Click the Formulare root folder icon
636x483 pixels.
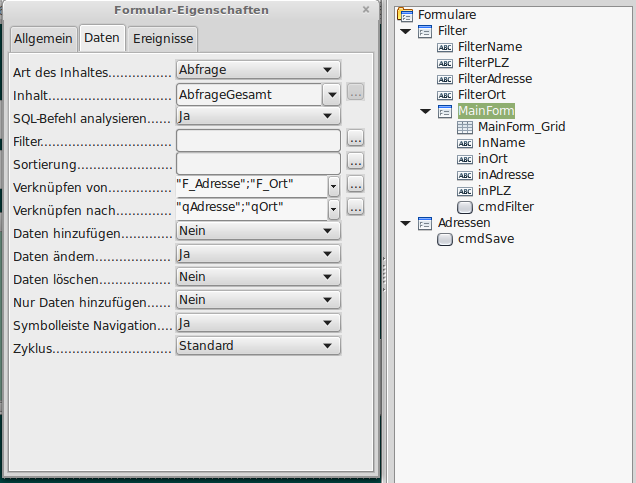(405, 15)
